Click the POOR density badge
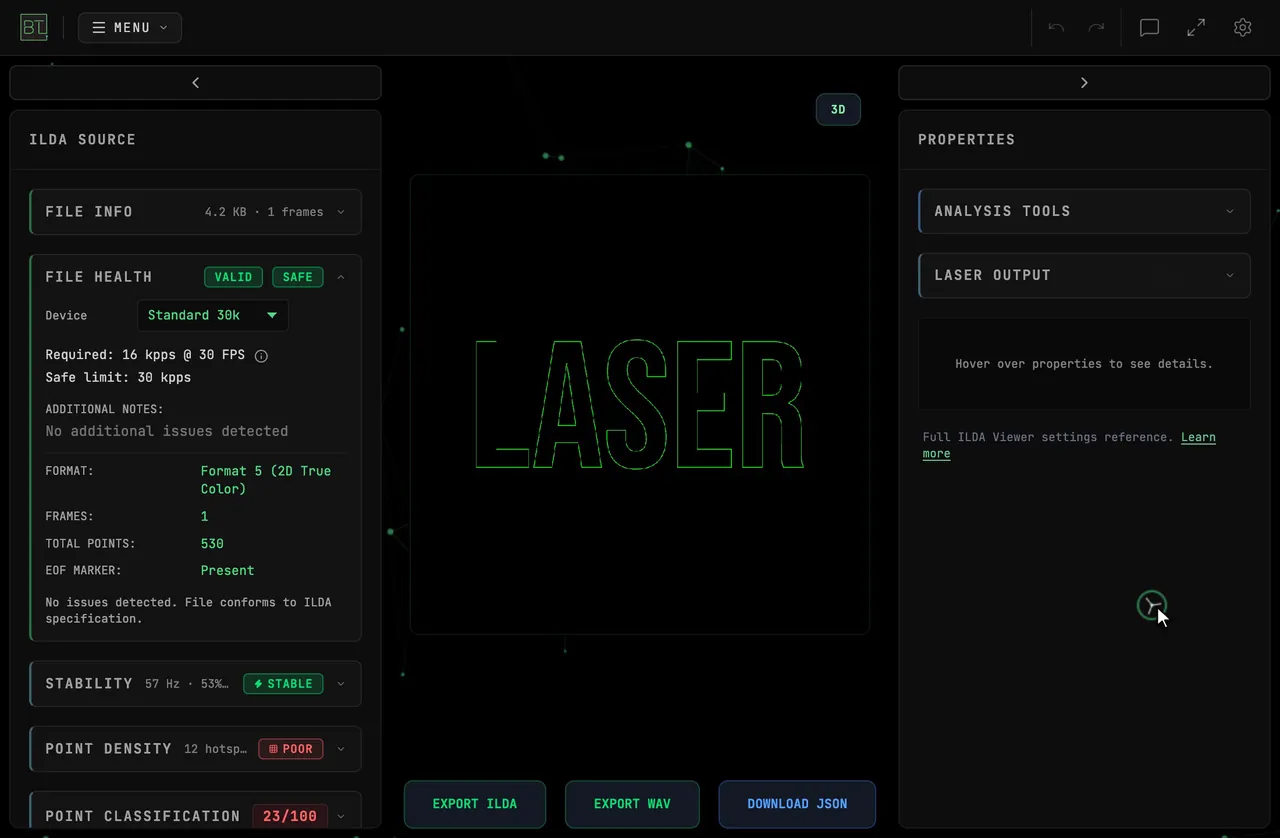 [x=291, y=749]
